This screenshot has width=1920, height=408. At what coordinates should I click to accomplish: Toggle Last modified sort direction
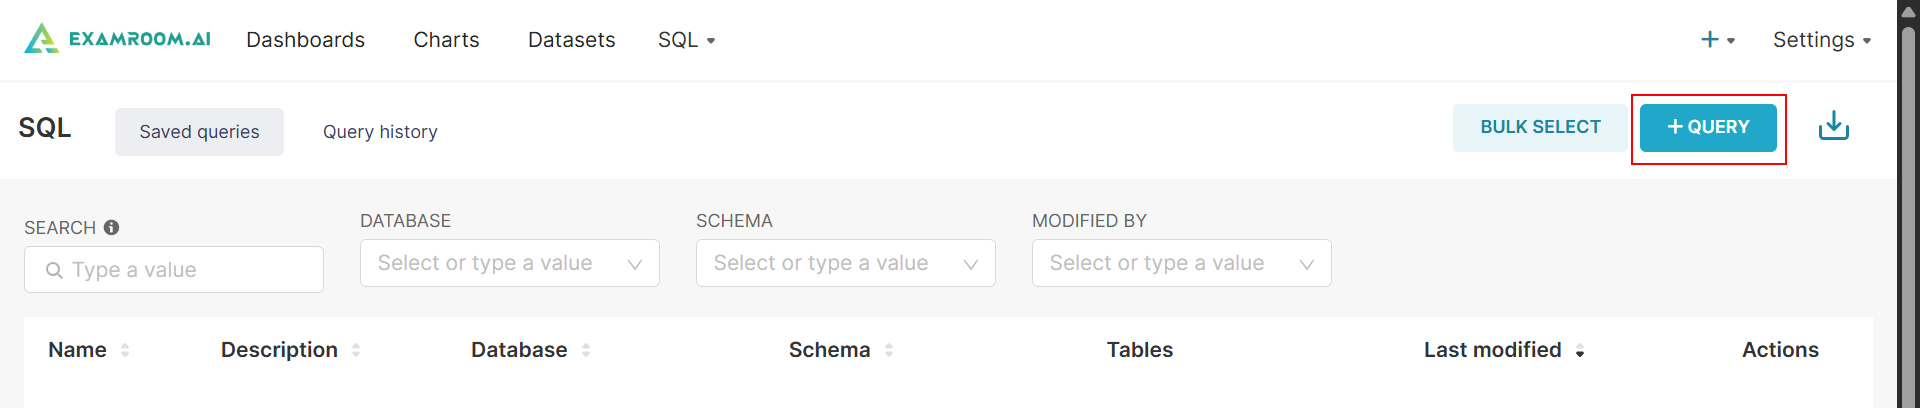1579,351
